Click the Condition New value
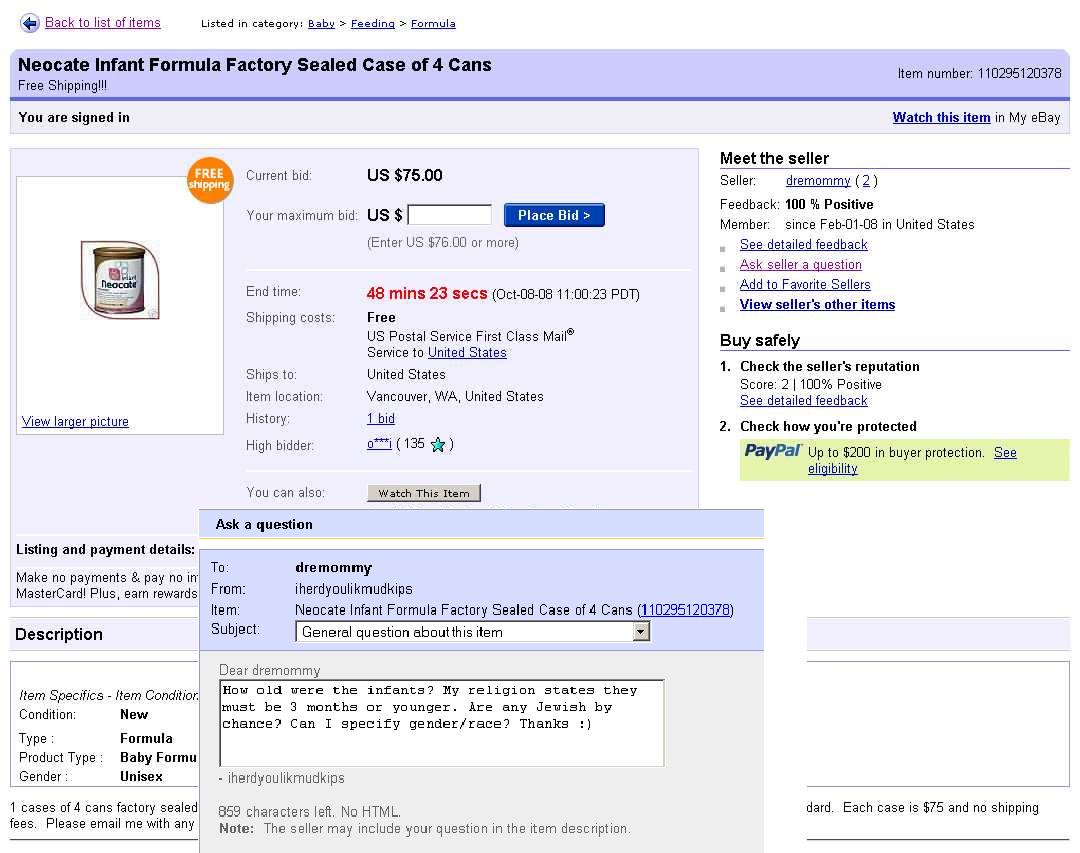Screen dimensions: 1080x853 pos(134,715)
